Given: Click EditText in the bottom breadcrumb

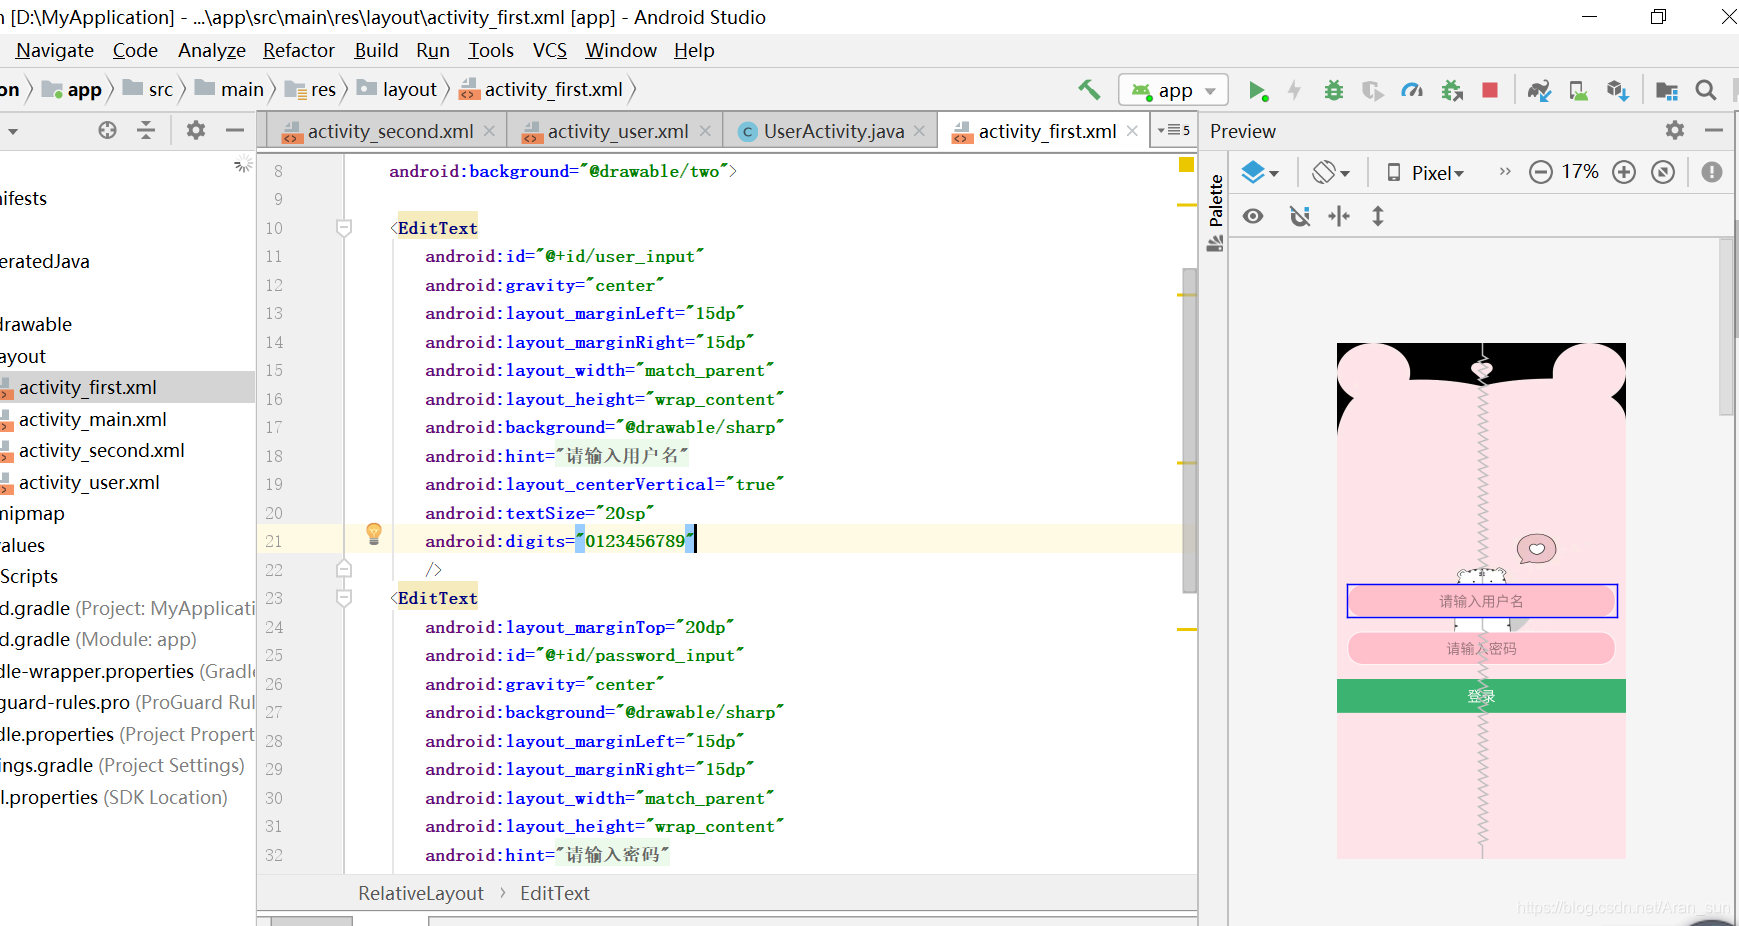Looking at the screenshot, I should coord(554,893).
